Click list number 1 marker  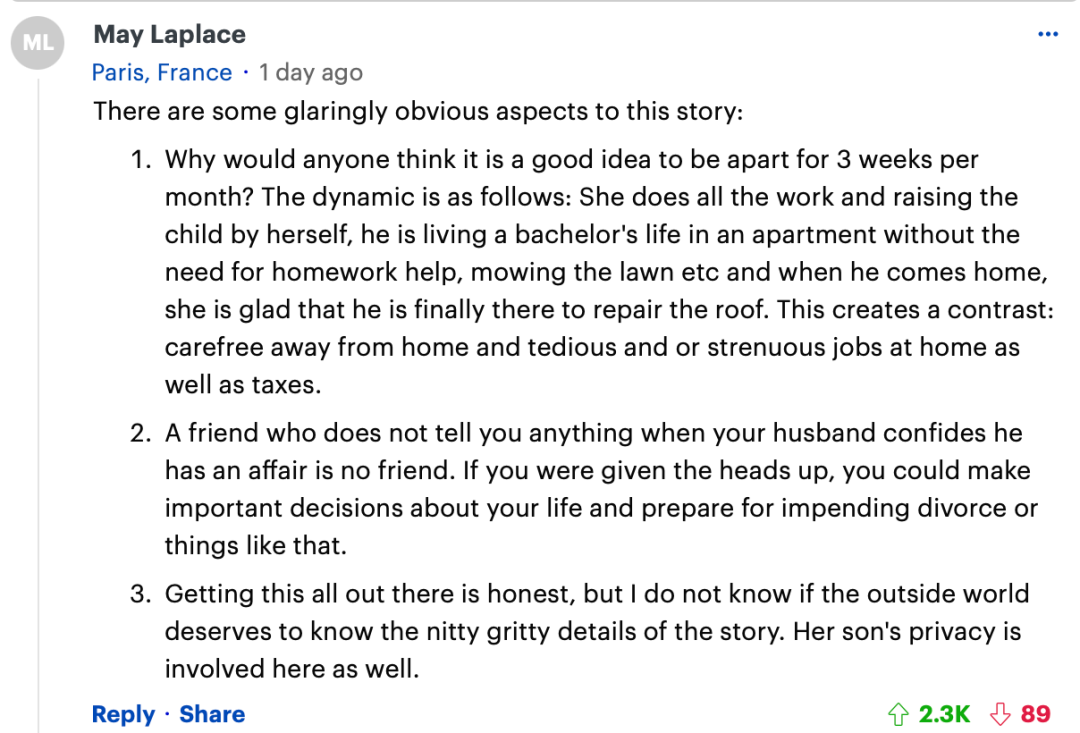click(141, 159)
